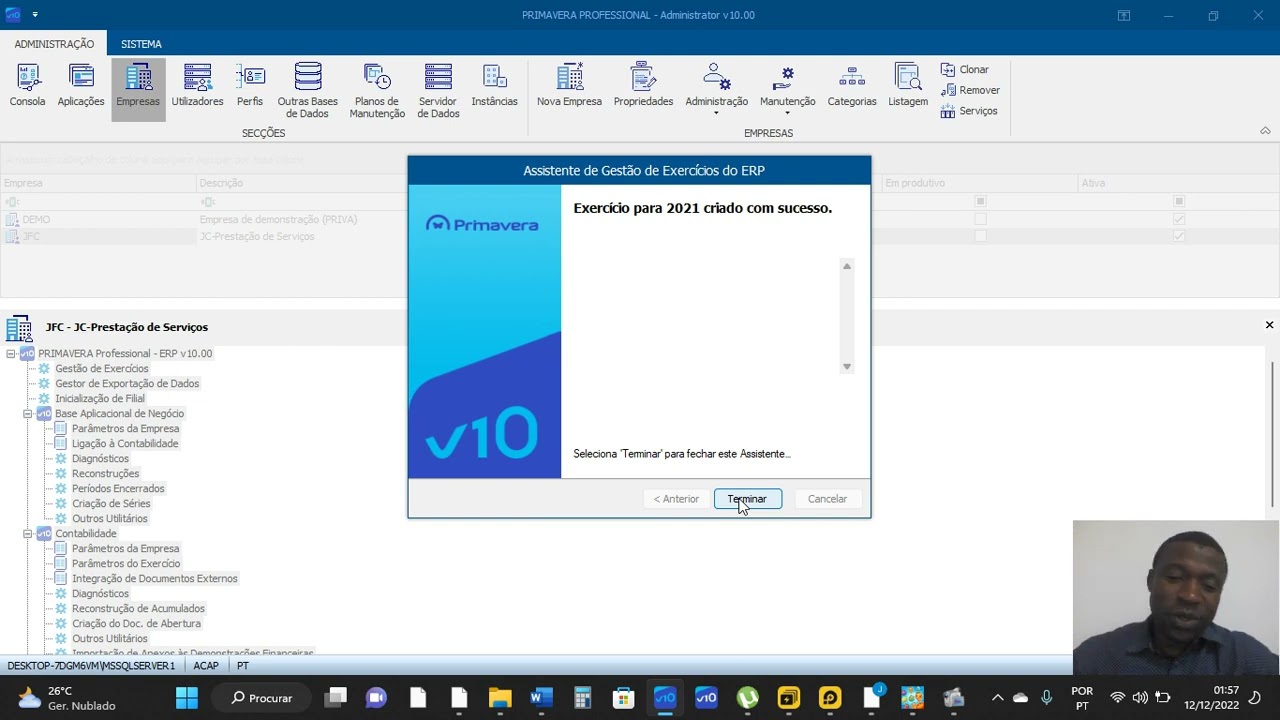Viewport: 1280px width, 720px height.
Task: Click the wizard scrollbar down arrow
Action: [847, 367]
